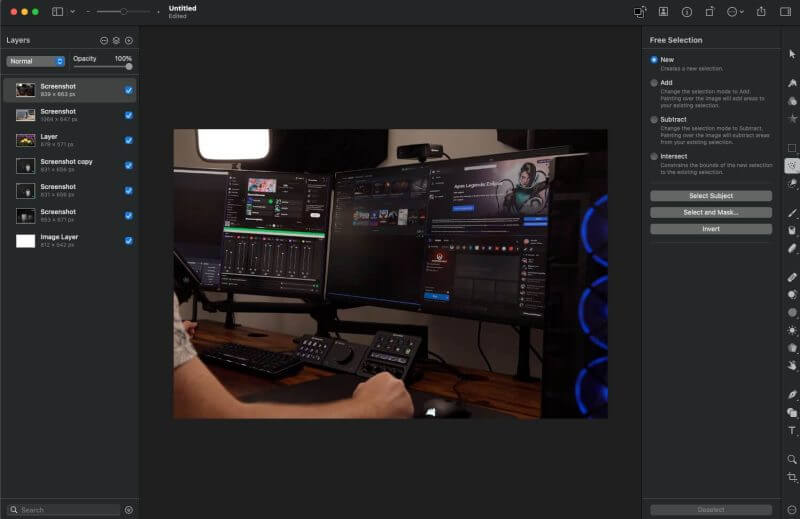
Task: Click the zoom in plus in title bar
Action: (x=158, y=11)
